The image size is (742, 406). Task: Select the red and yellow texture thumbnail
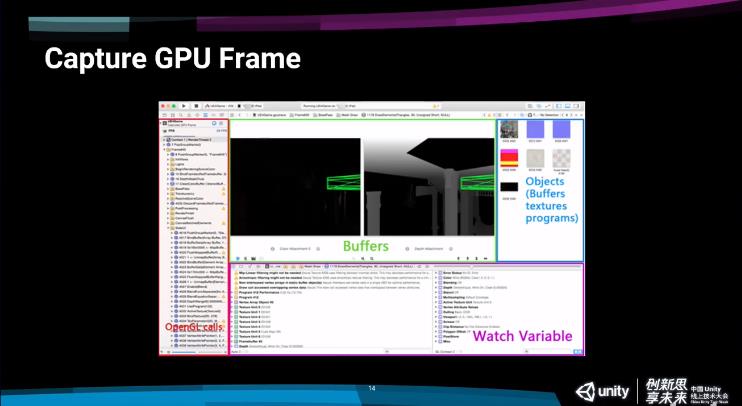[x=509, y=158]
